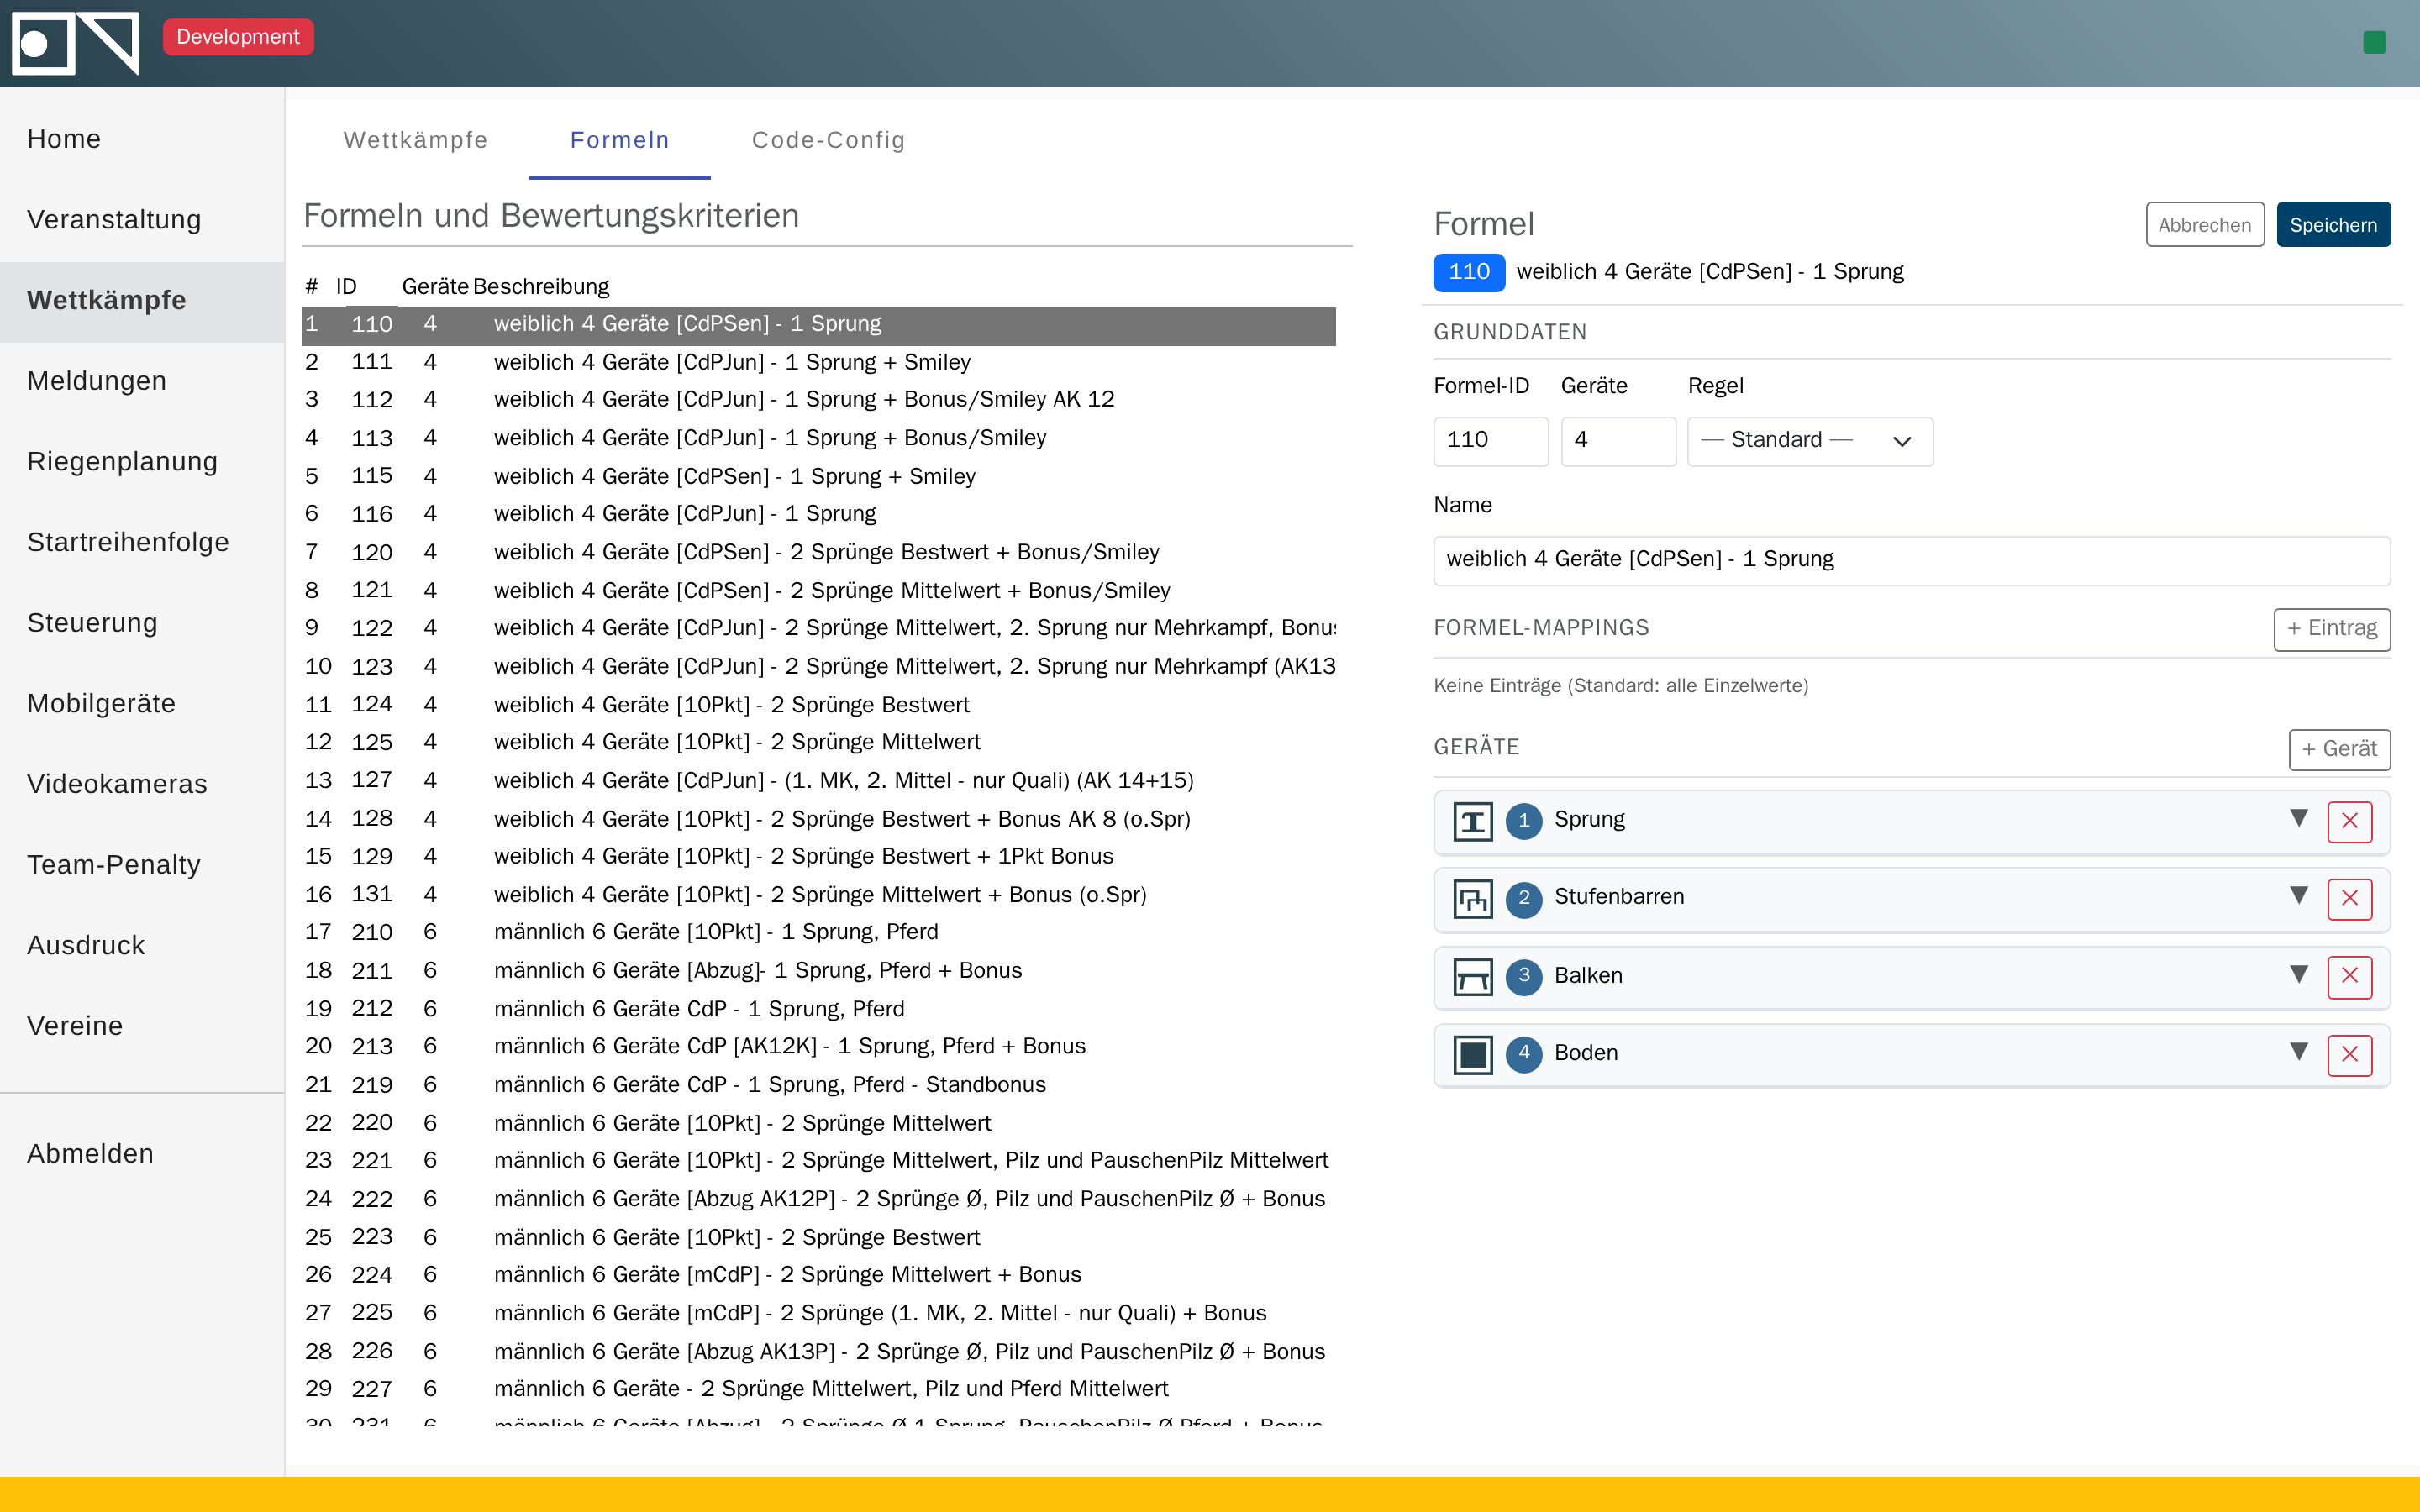The height and width of the screenshot is (1512, 2420).
Task: Select formula 129 with 1Pkt Bonus
Action: [819, 857]
